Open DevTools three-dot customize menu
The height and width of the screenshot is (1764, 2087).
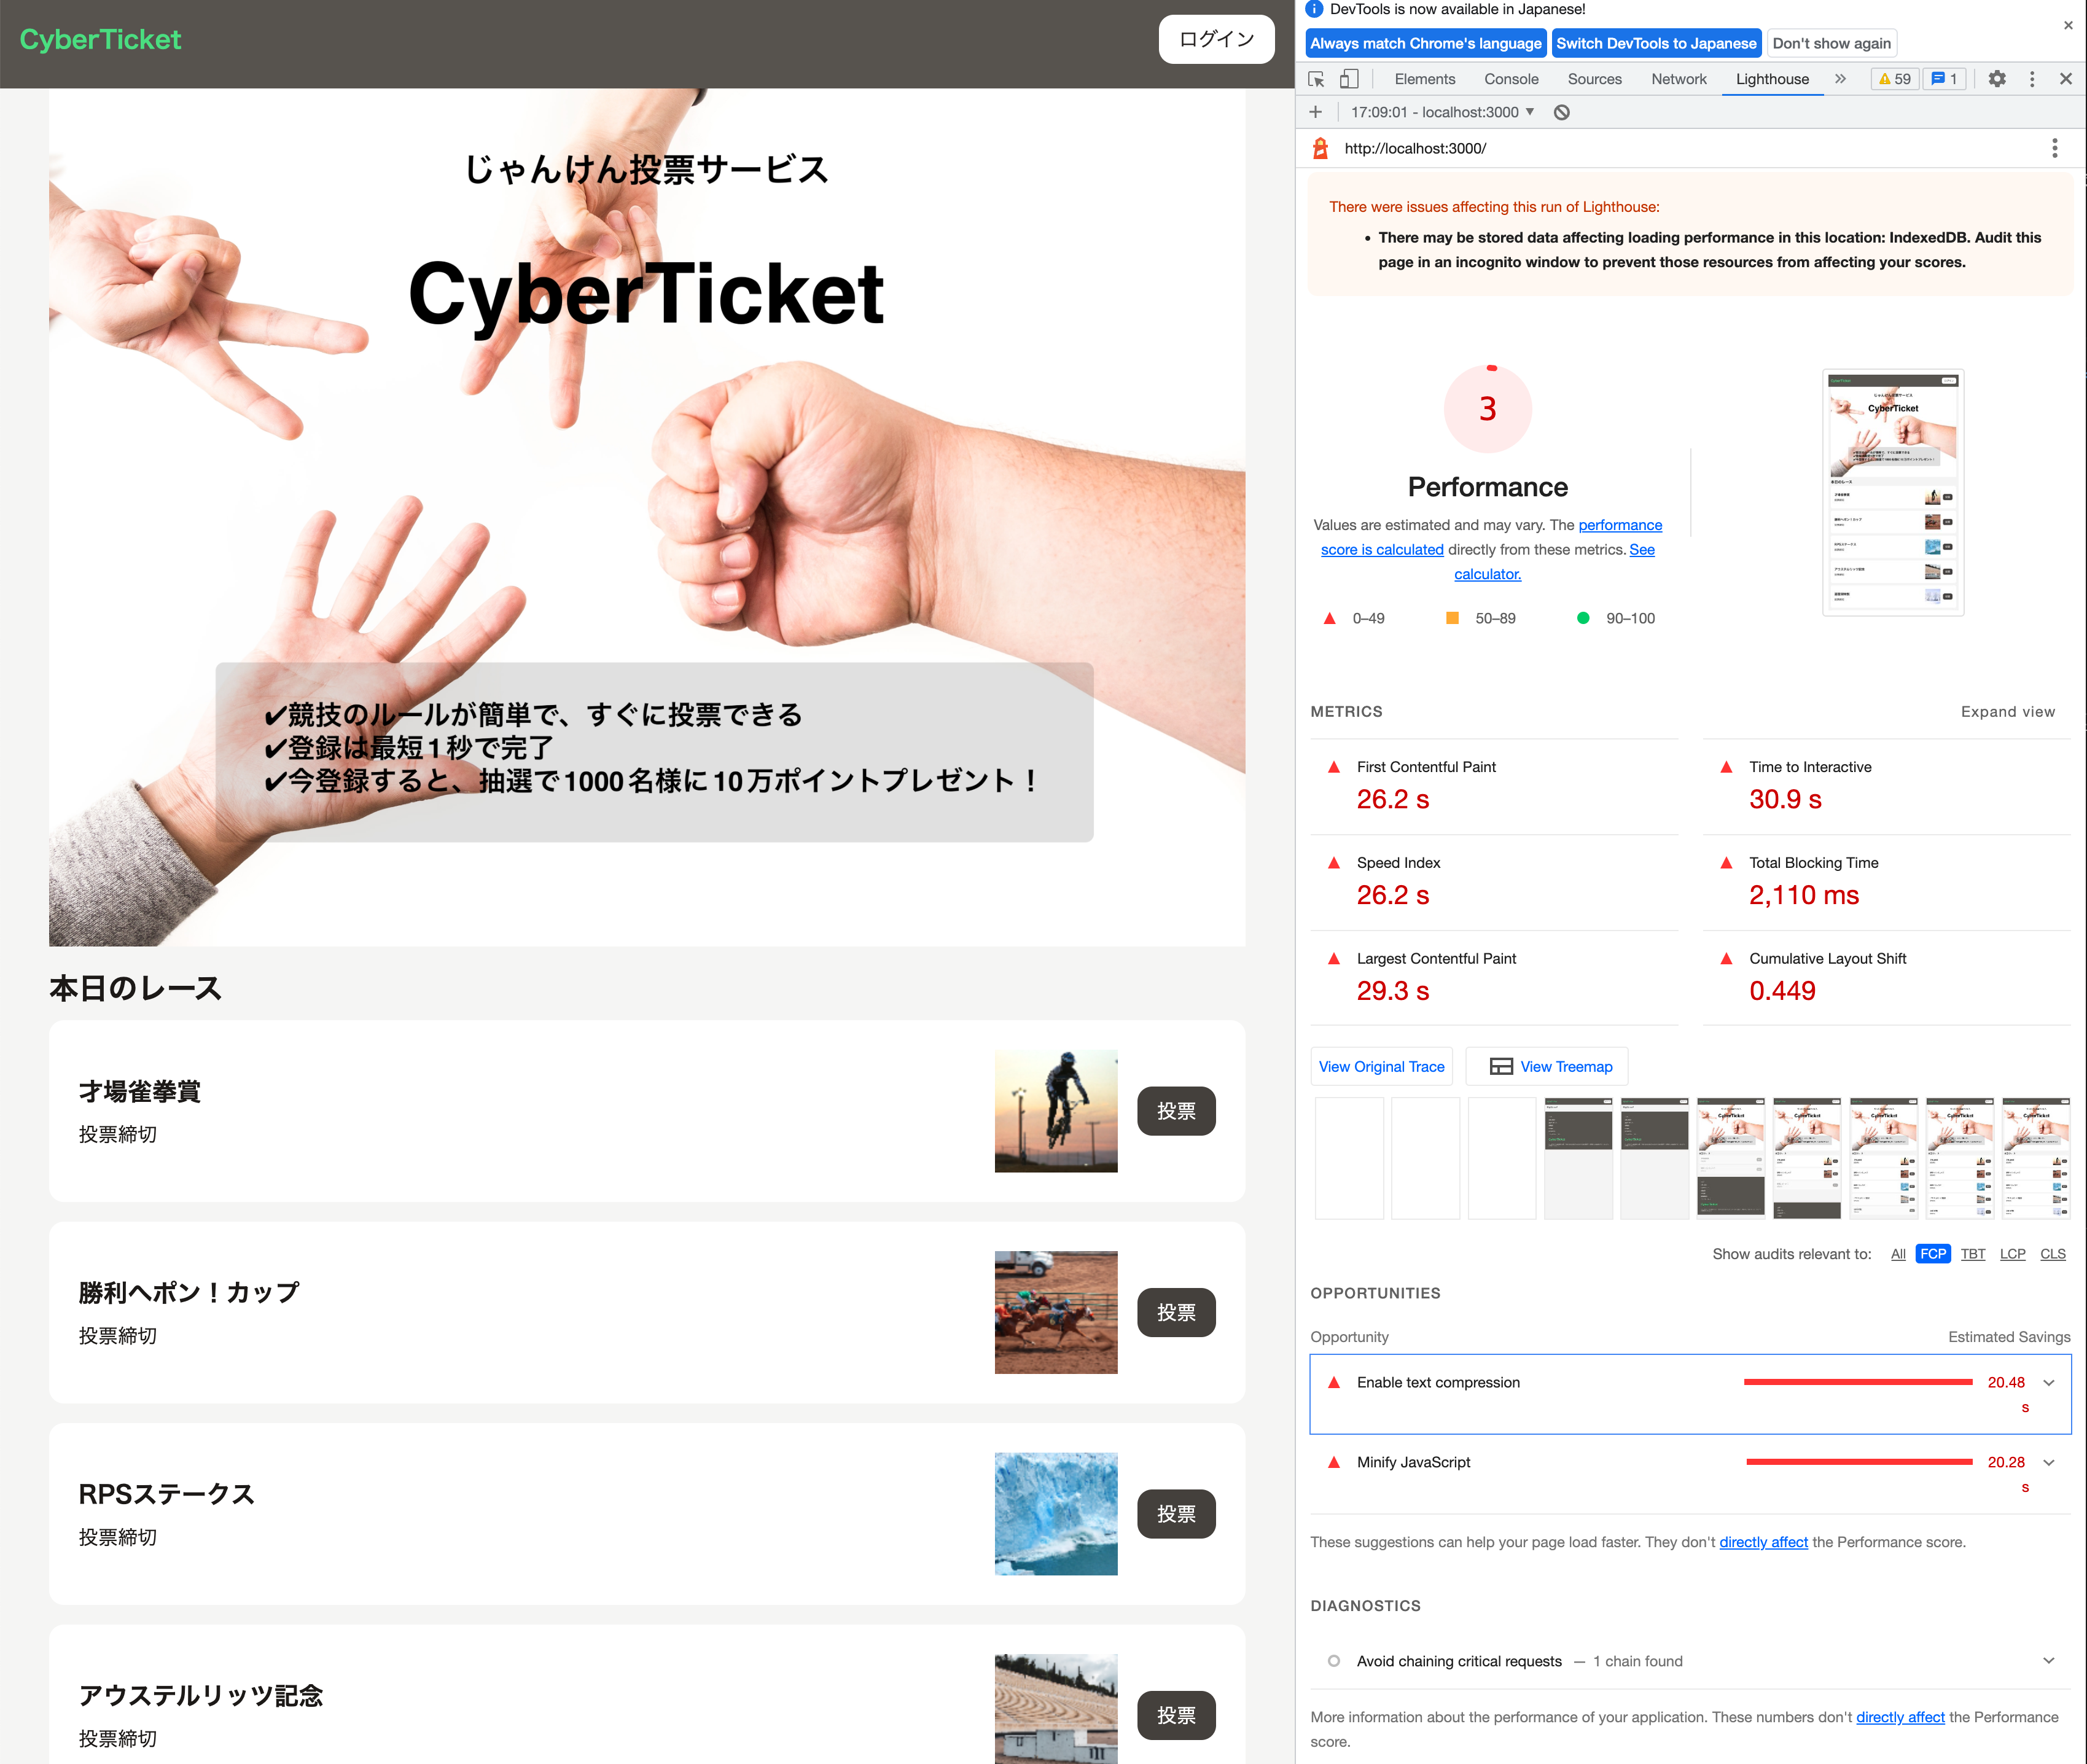(2031, 79)
